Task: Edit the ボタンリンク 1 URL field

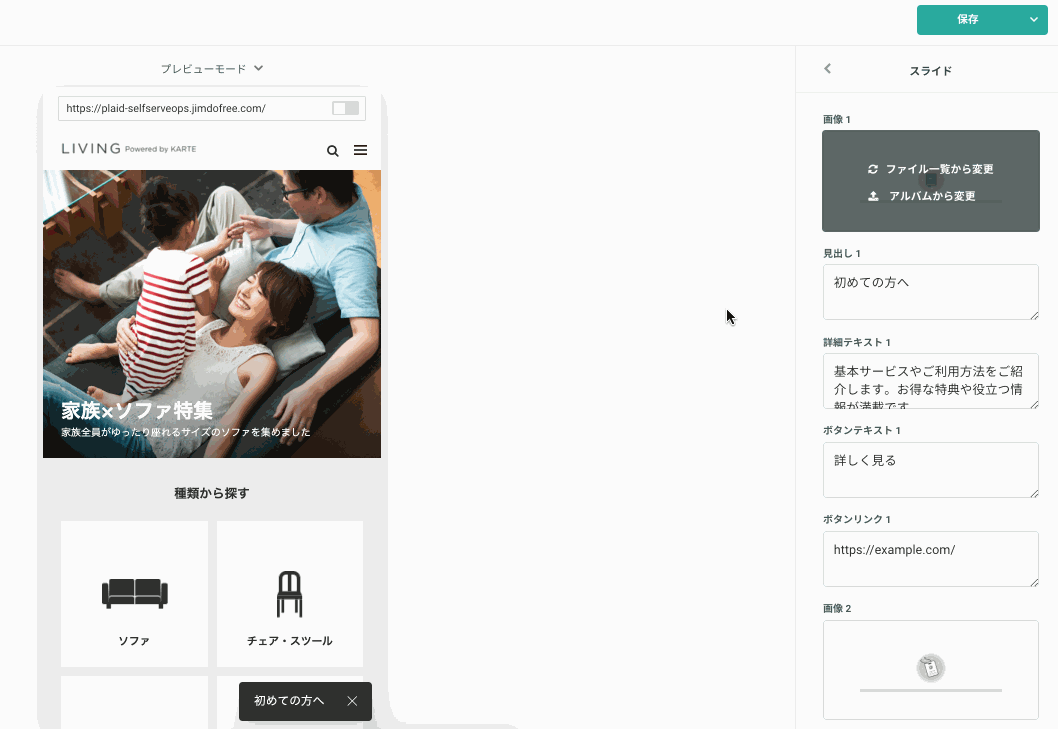Action: click(930, 559)
